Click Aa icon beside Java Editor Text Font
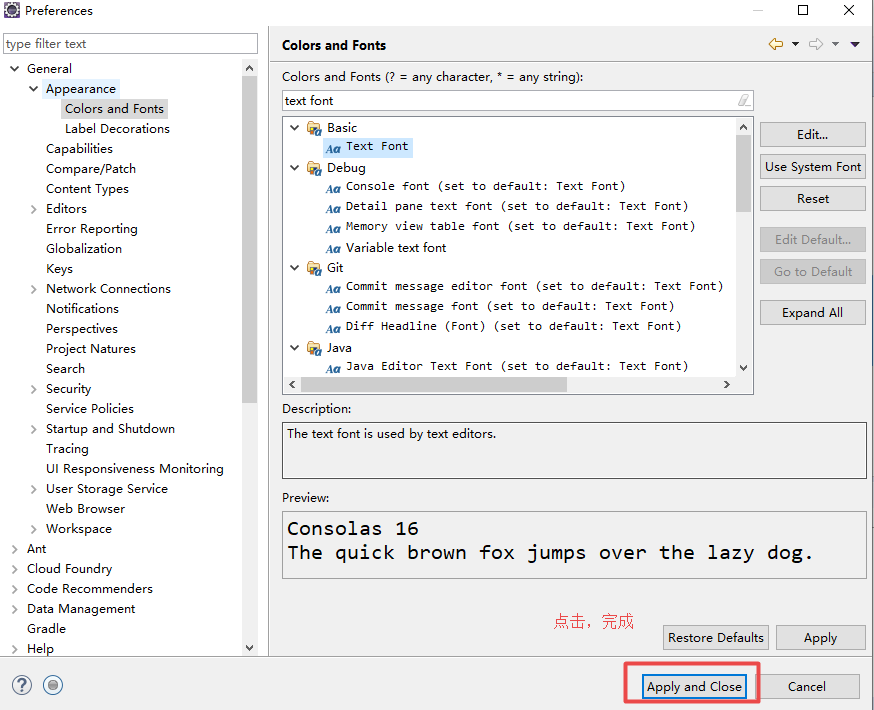Image resolution: width=874 pixels, height=710 pixels. tap(333, 369)
